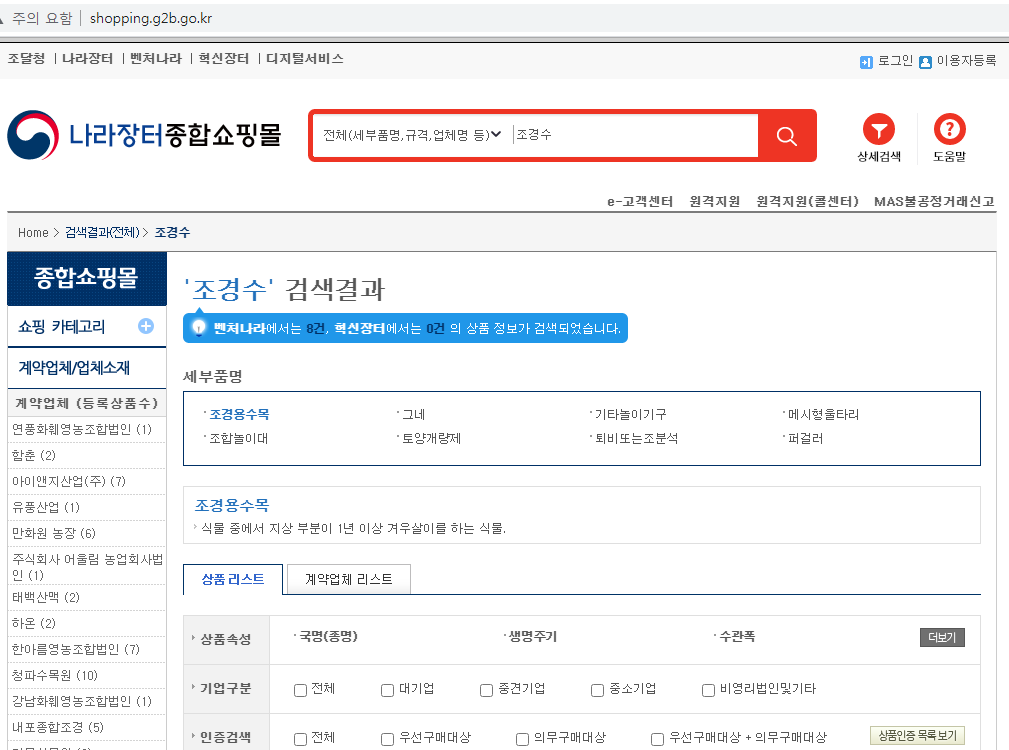Open the 상세검색 filter icon
Image resolution: width=1009 pixels, height=750 pixels.
(x=879, y=130)
